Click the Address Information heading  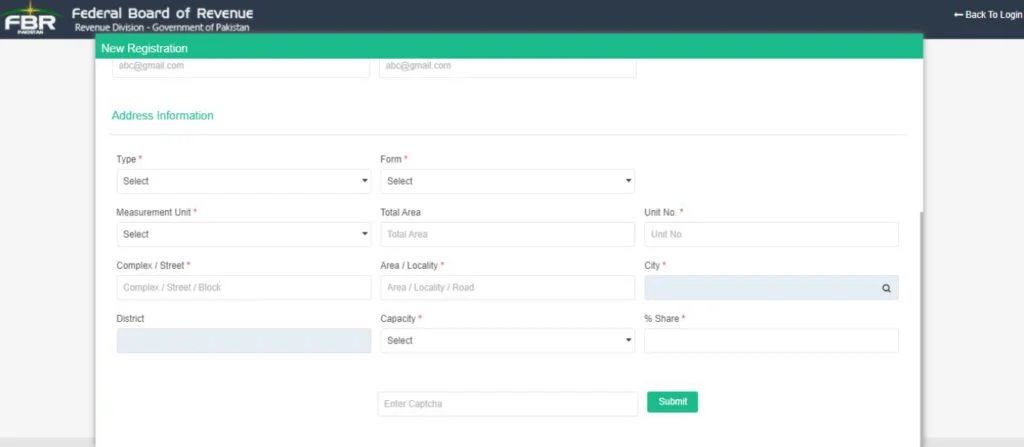[x=163, y=116]
